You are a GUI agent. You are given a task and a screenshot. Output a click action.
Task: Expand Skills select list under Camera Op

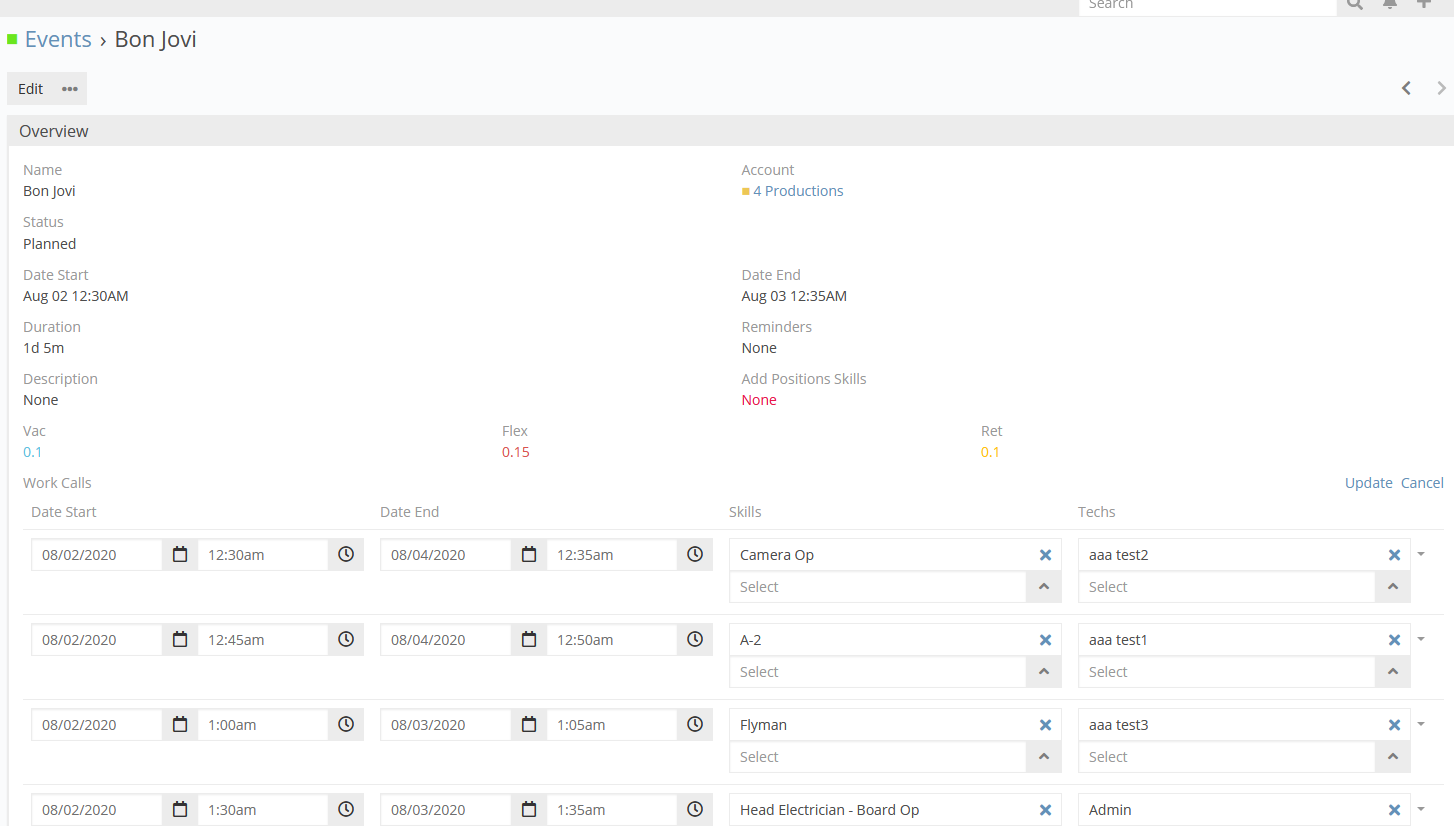(1044, 587)
